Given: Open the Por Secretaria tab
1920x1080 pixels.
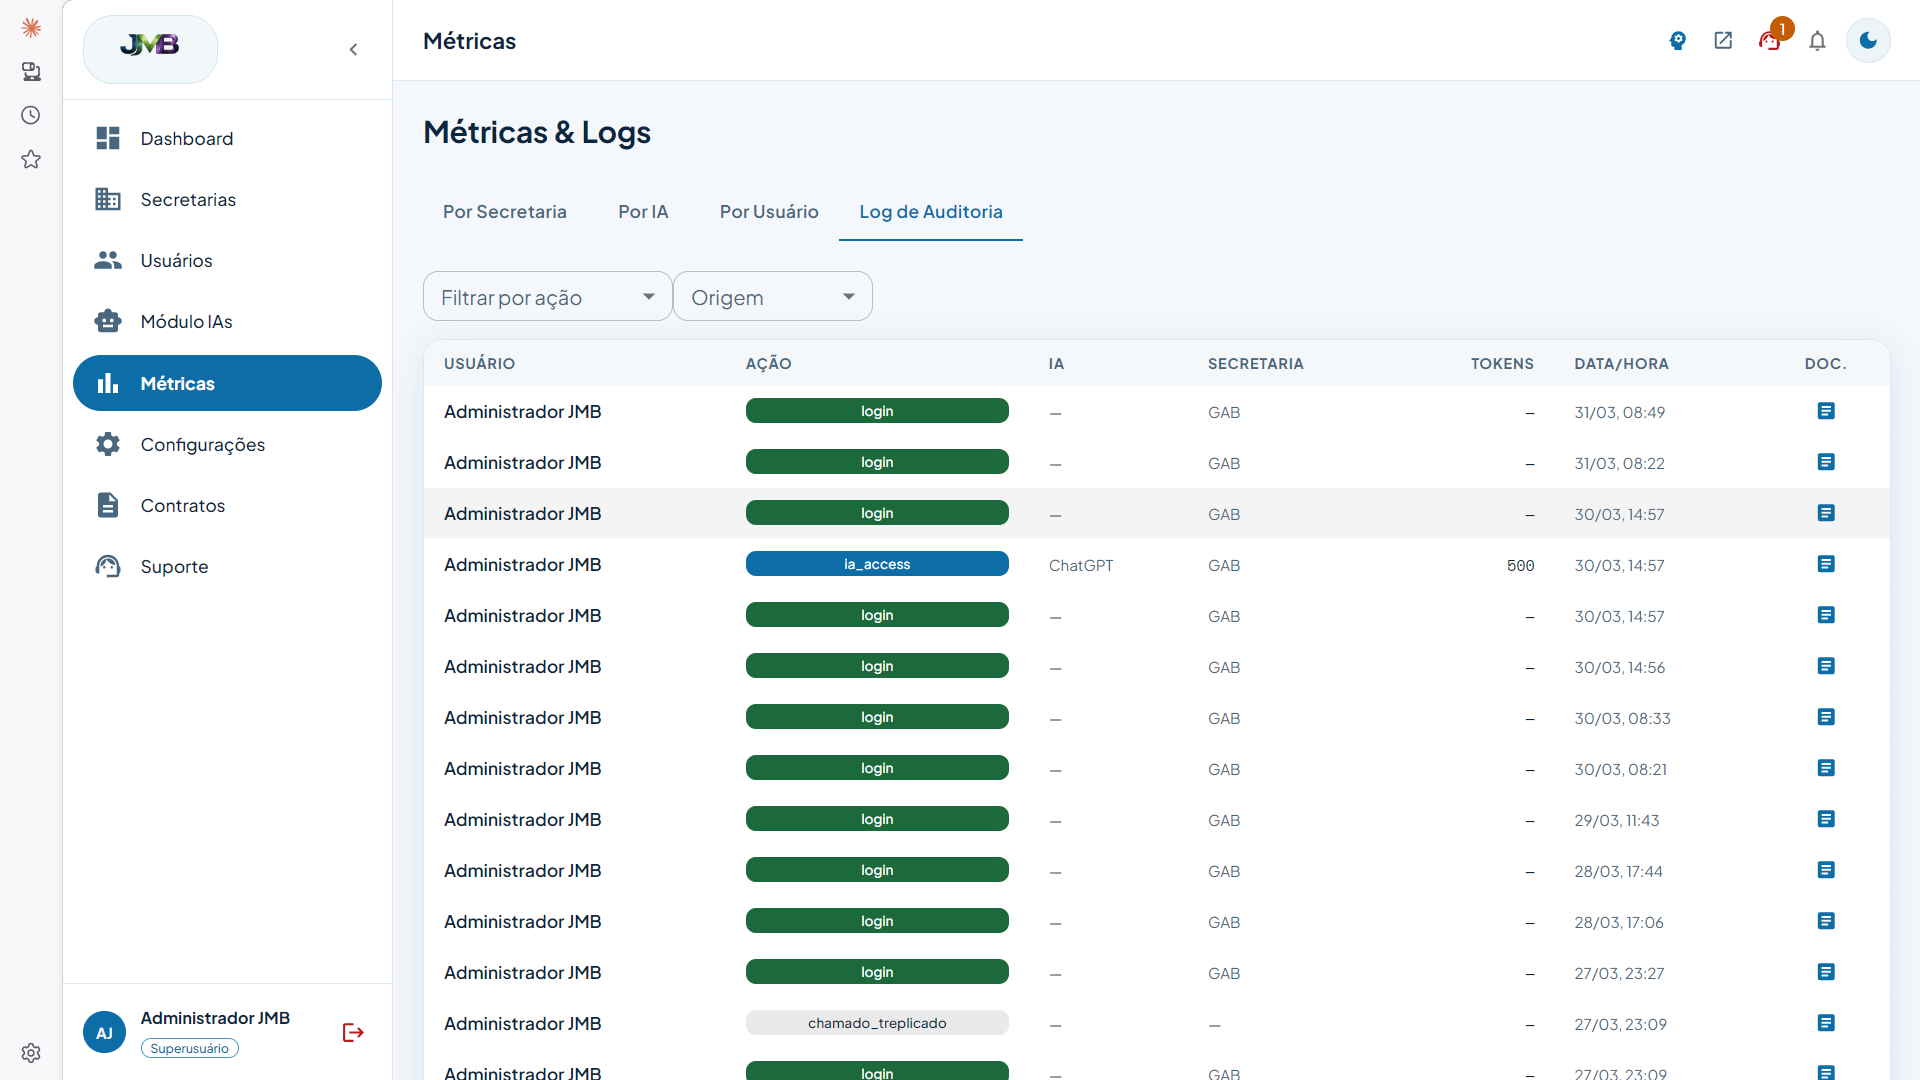Looking at the screenshot, I should point(505,211).
